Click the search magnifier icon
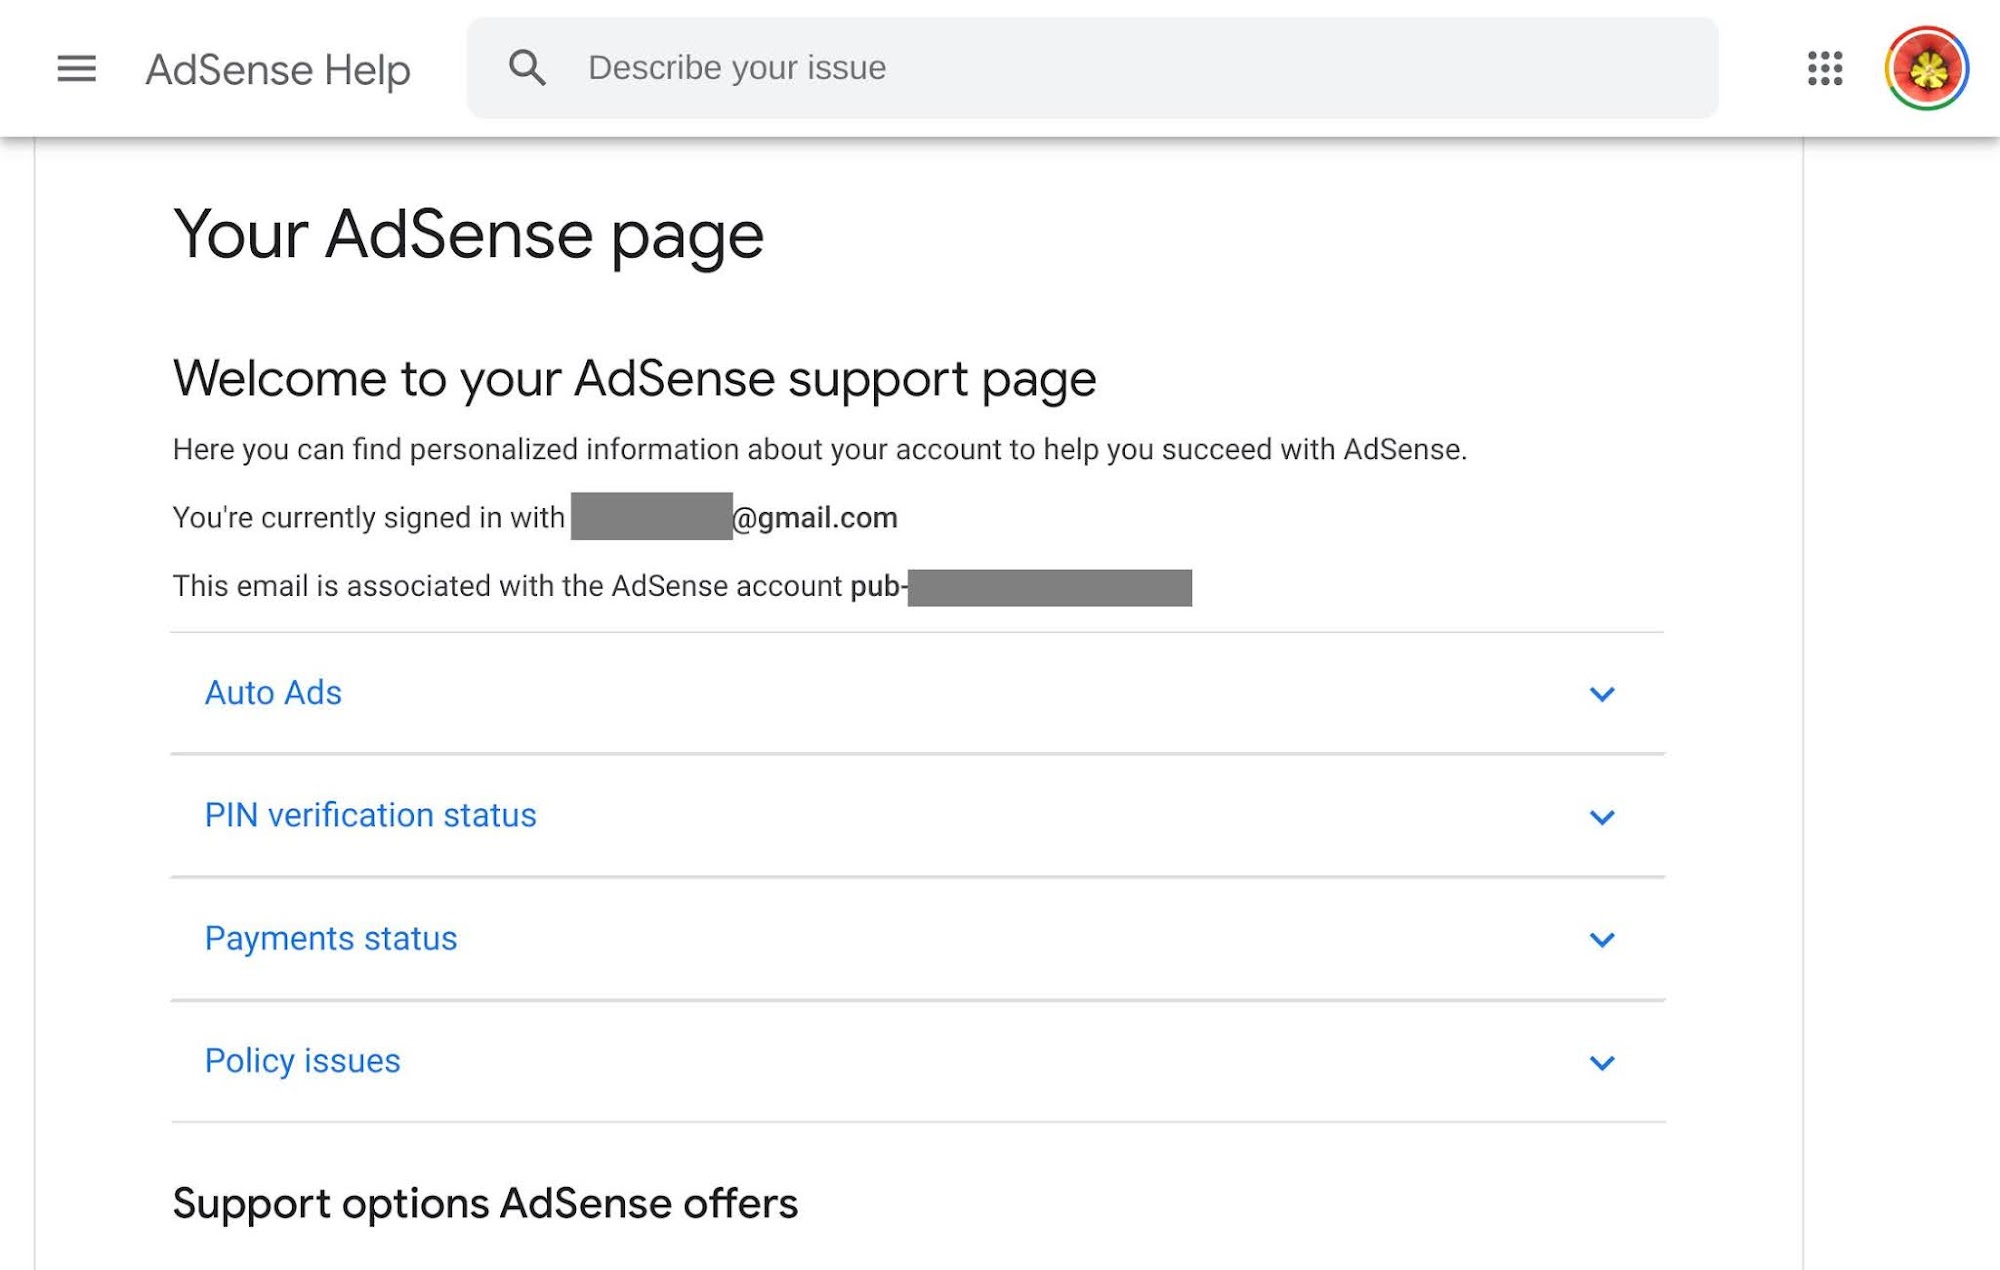Viewport: 2000px width, 1270px height. 527,68
